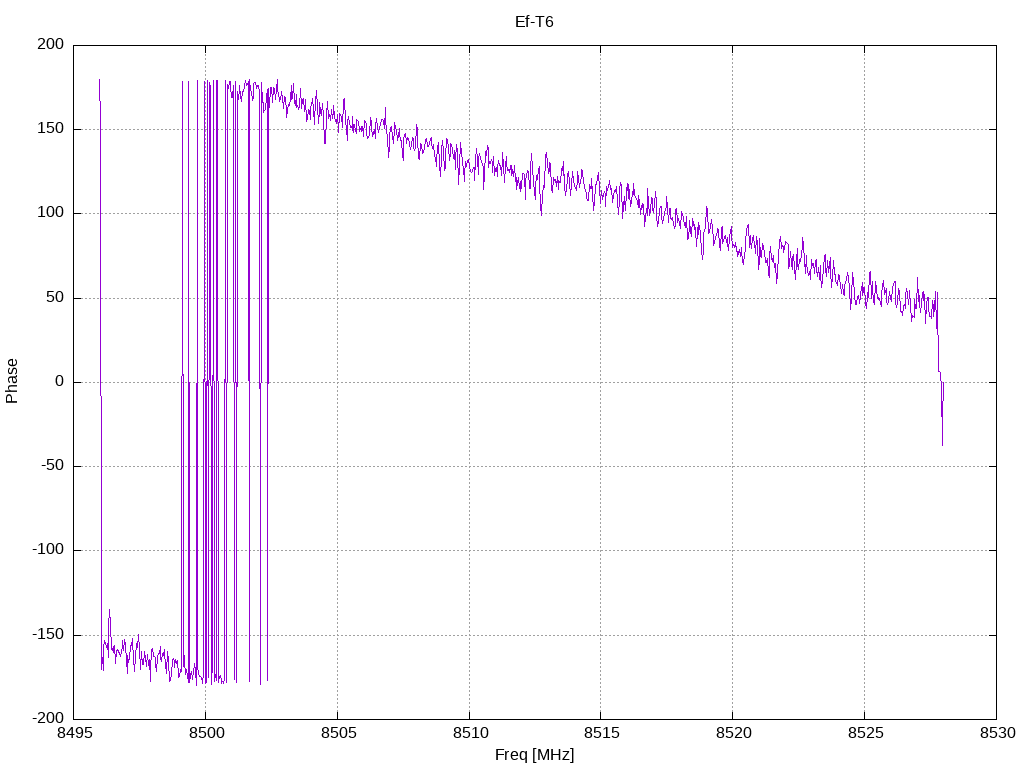Image resolution: width=1024 pixels, height=768 pixels.
Task: Click the 8500 x-axis tick label
Action: tap(205, 733)
